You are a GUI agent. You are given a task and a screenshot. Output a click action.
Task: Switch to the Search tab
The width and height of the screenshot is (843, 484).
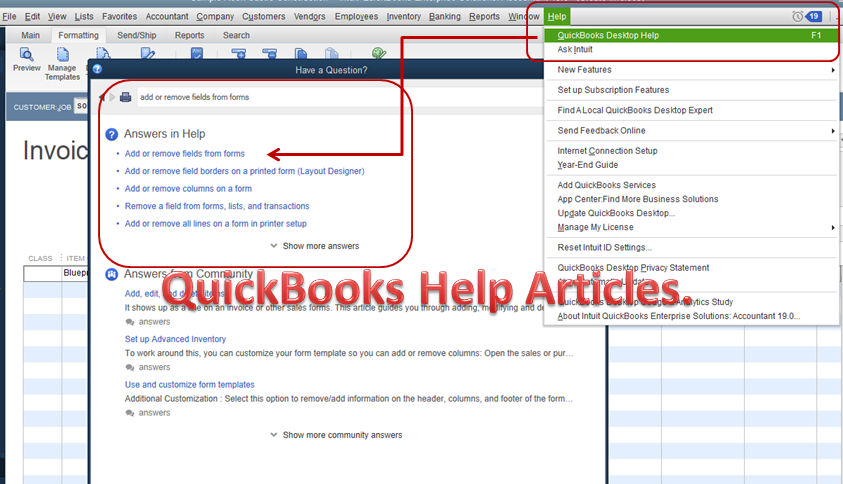coord(236,35)
